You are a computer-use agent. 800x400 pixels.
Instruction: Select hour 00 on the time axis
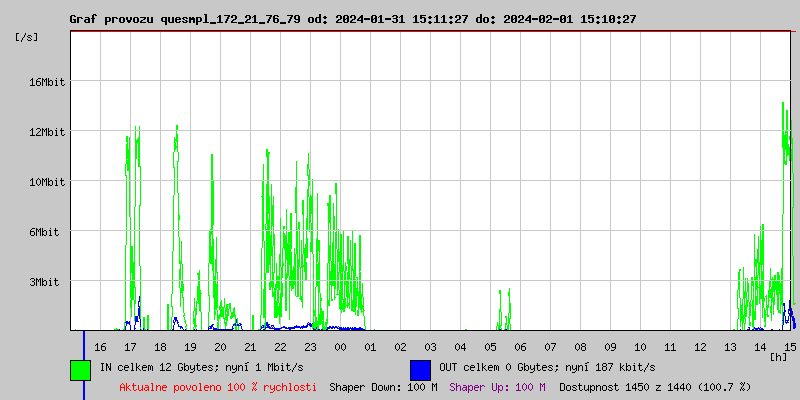[340, 346]
